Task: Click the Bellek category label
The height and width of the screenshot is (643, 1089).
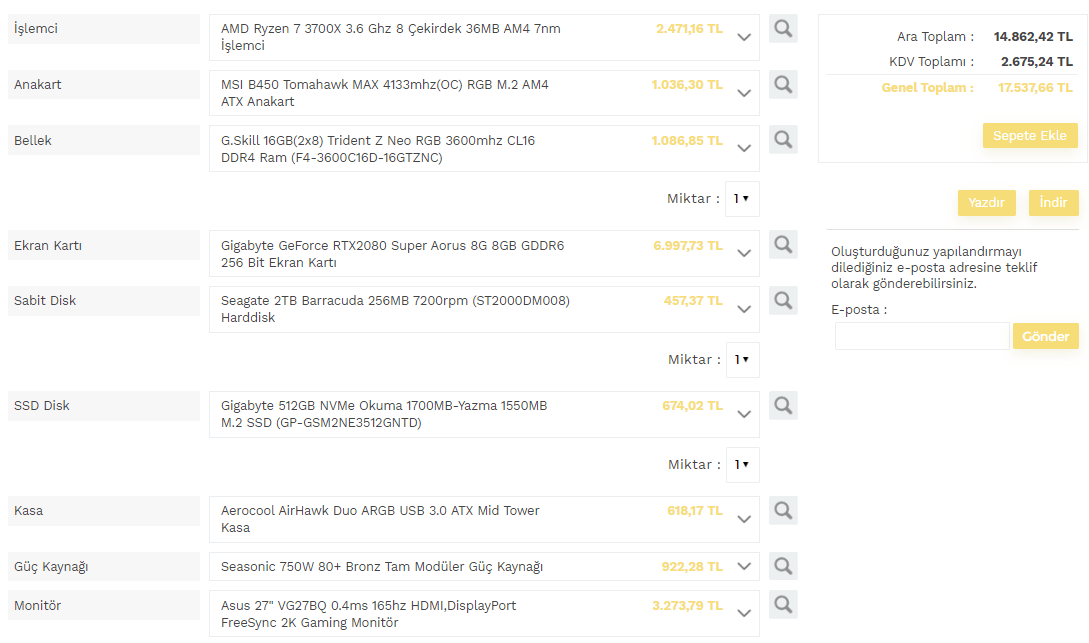Action: click(x=103, y=140)
